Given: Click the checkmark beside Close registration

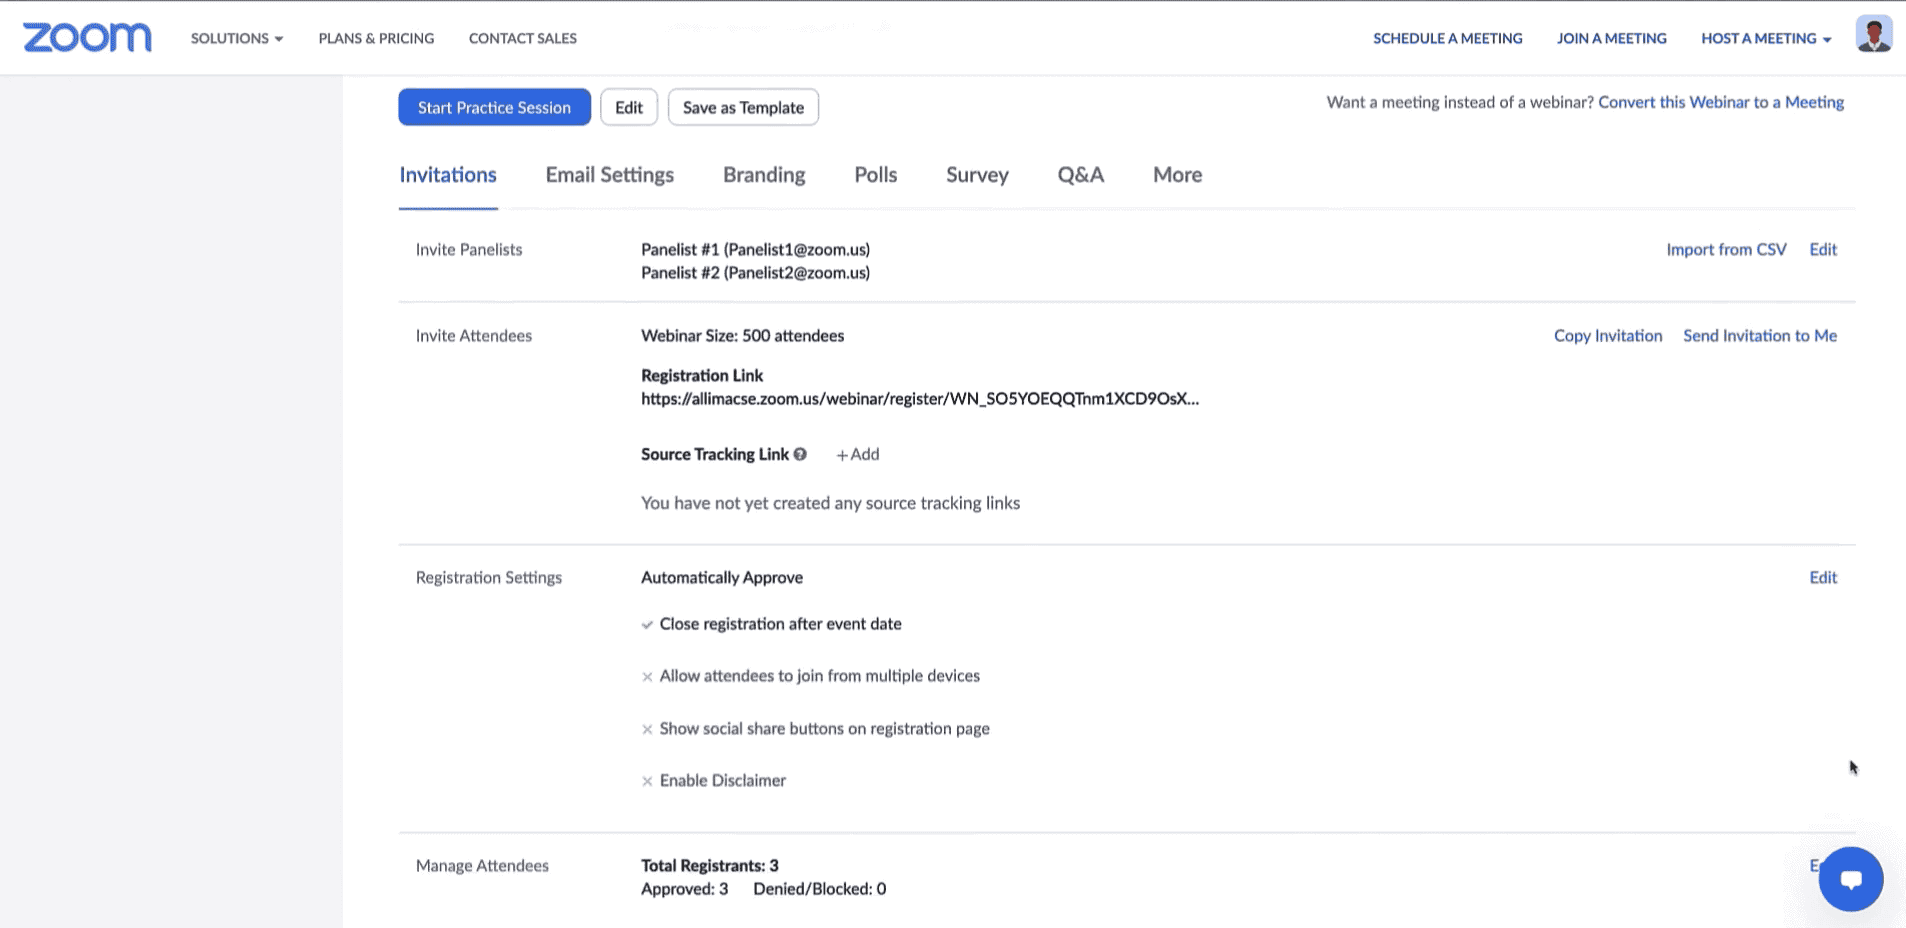Looking at the screenshot, I should coord(647,625).
